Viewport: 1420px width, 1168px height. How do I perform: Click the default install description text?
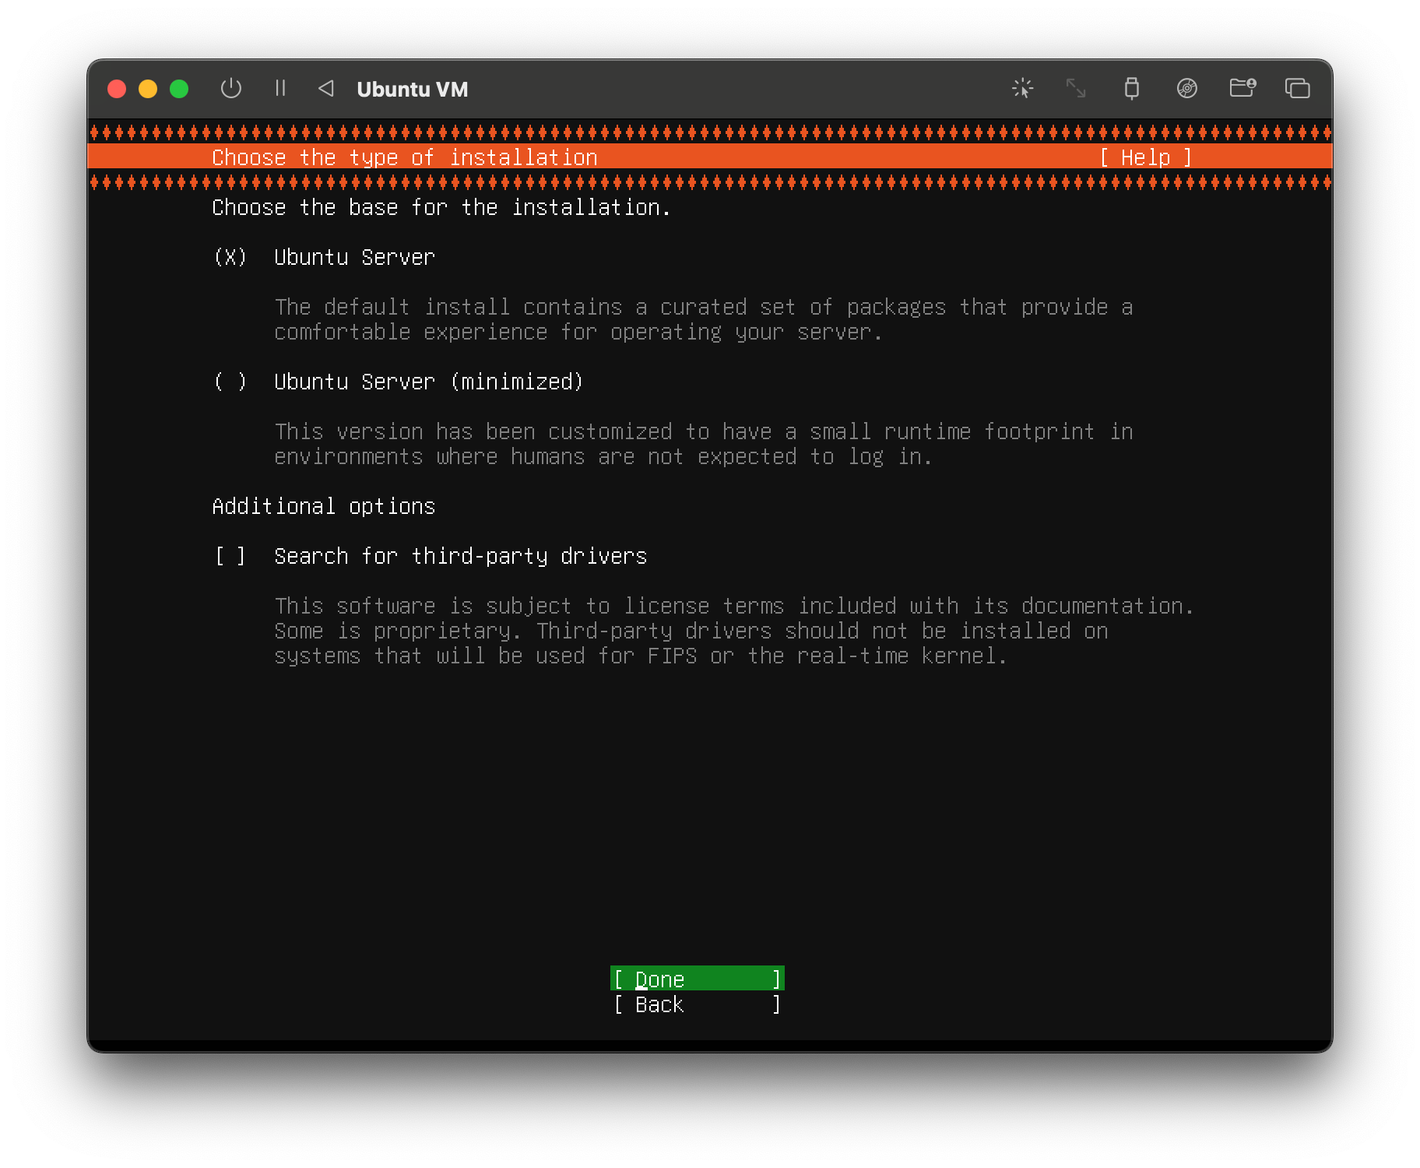704,319
